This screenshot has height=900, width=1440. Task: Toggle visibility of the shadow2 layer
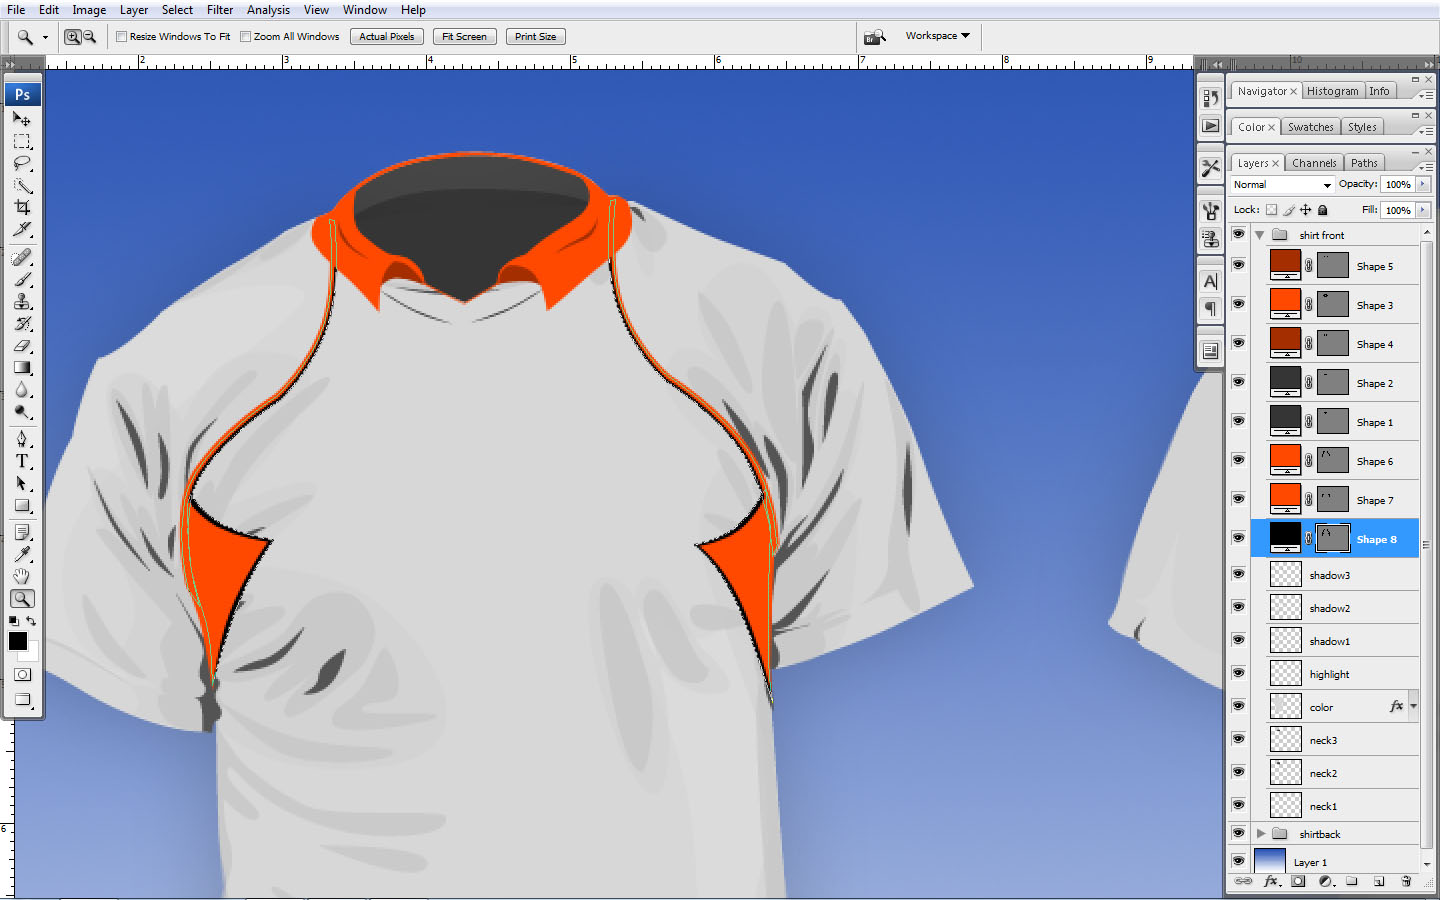tap(1238, 607)
